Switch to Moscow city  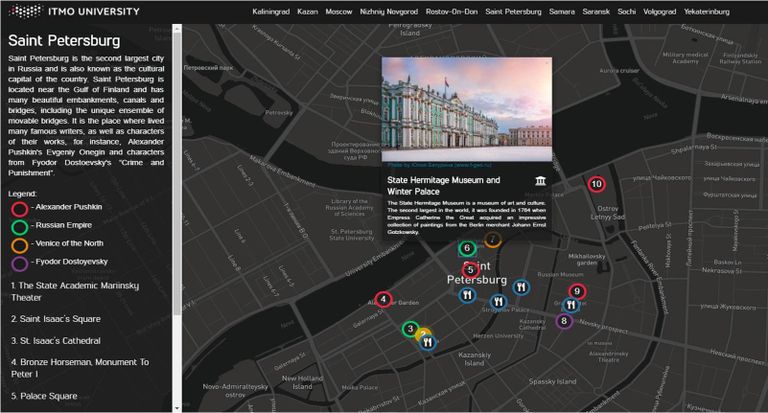(338, 11)
